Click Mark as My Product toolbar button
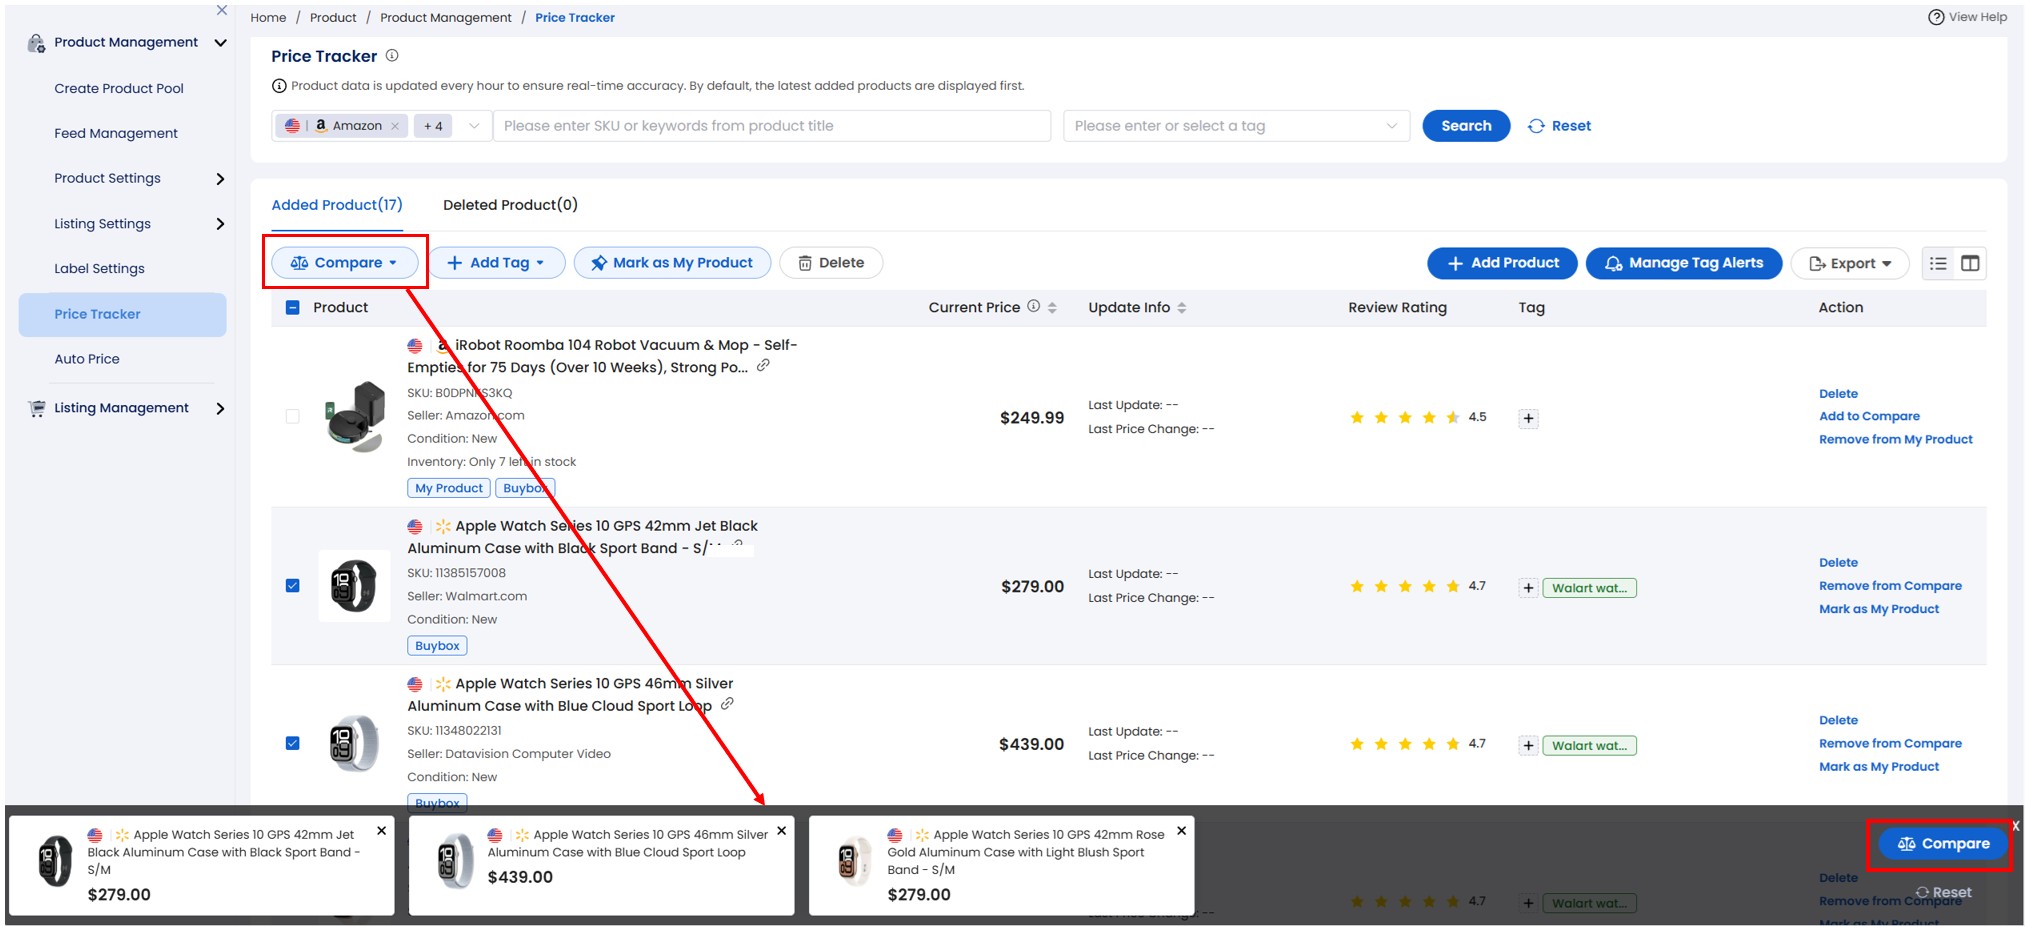 pos(672,263)
